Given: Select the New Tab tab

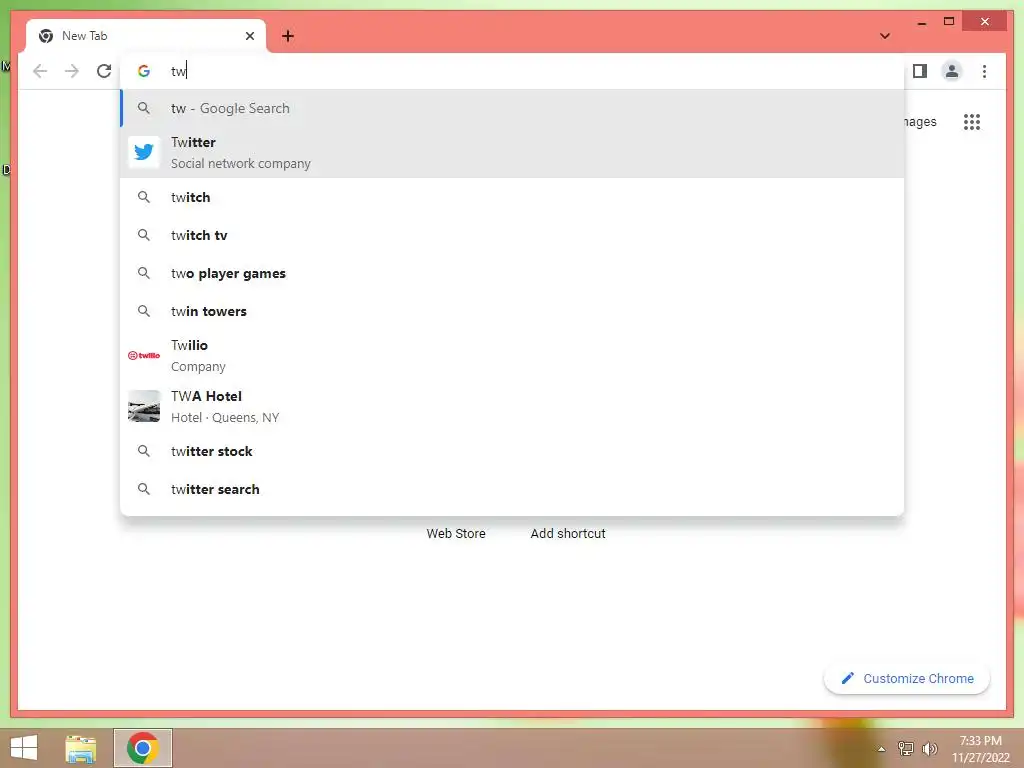Looking at the screenshot, I should click(x=146, y=36).
